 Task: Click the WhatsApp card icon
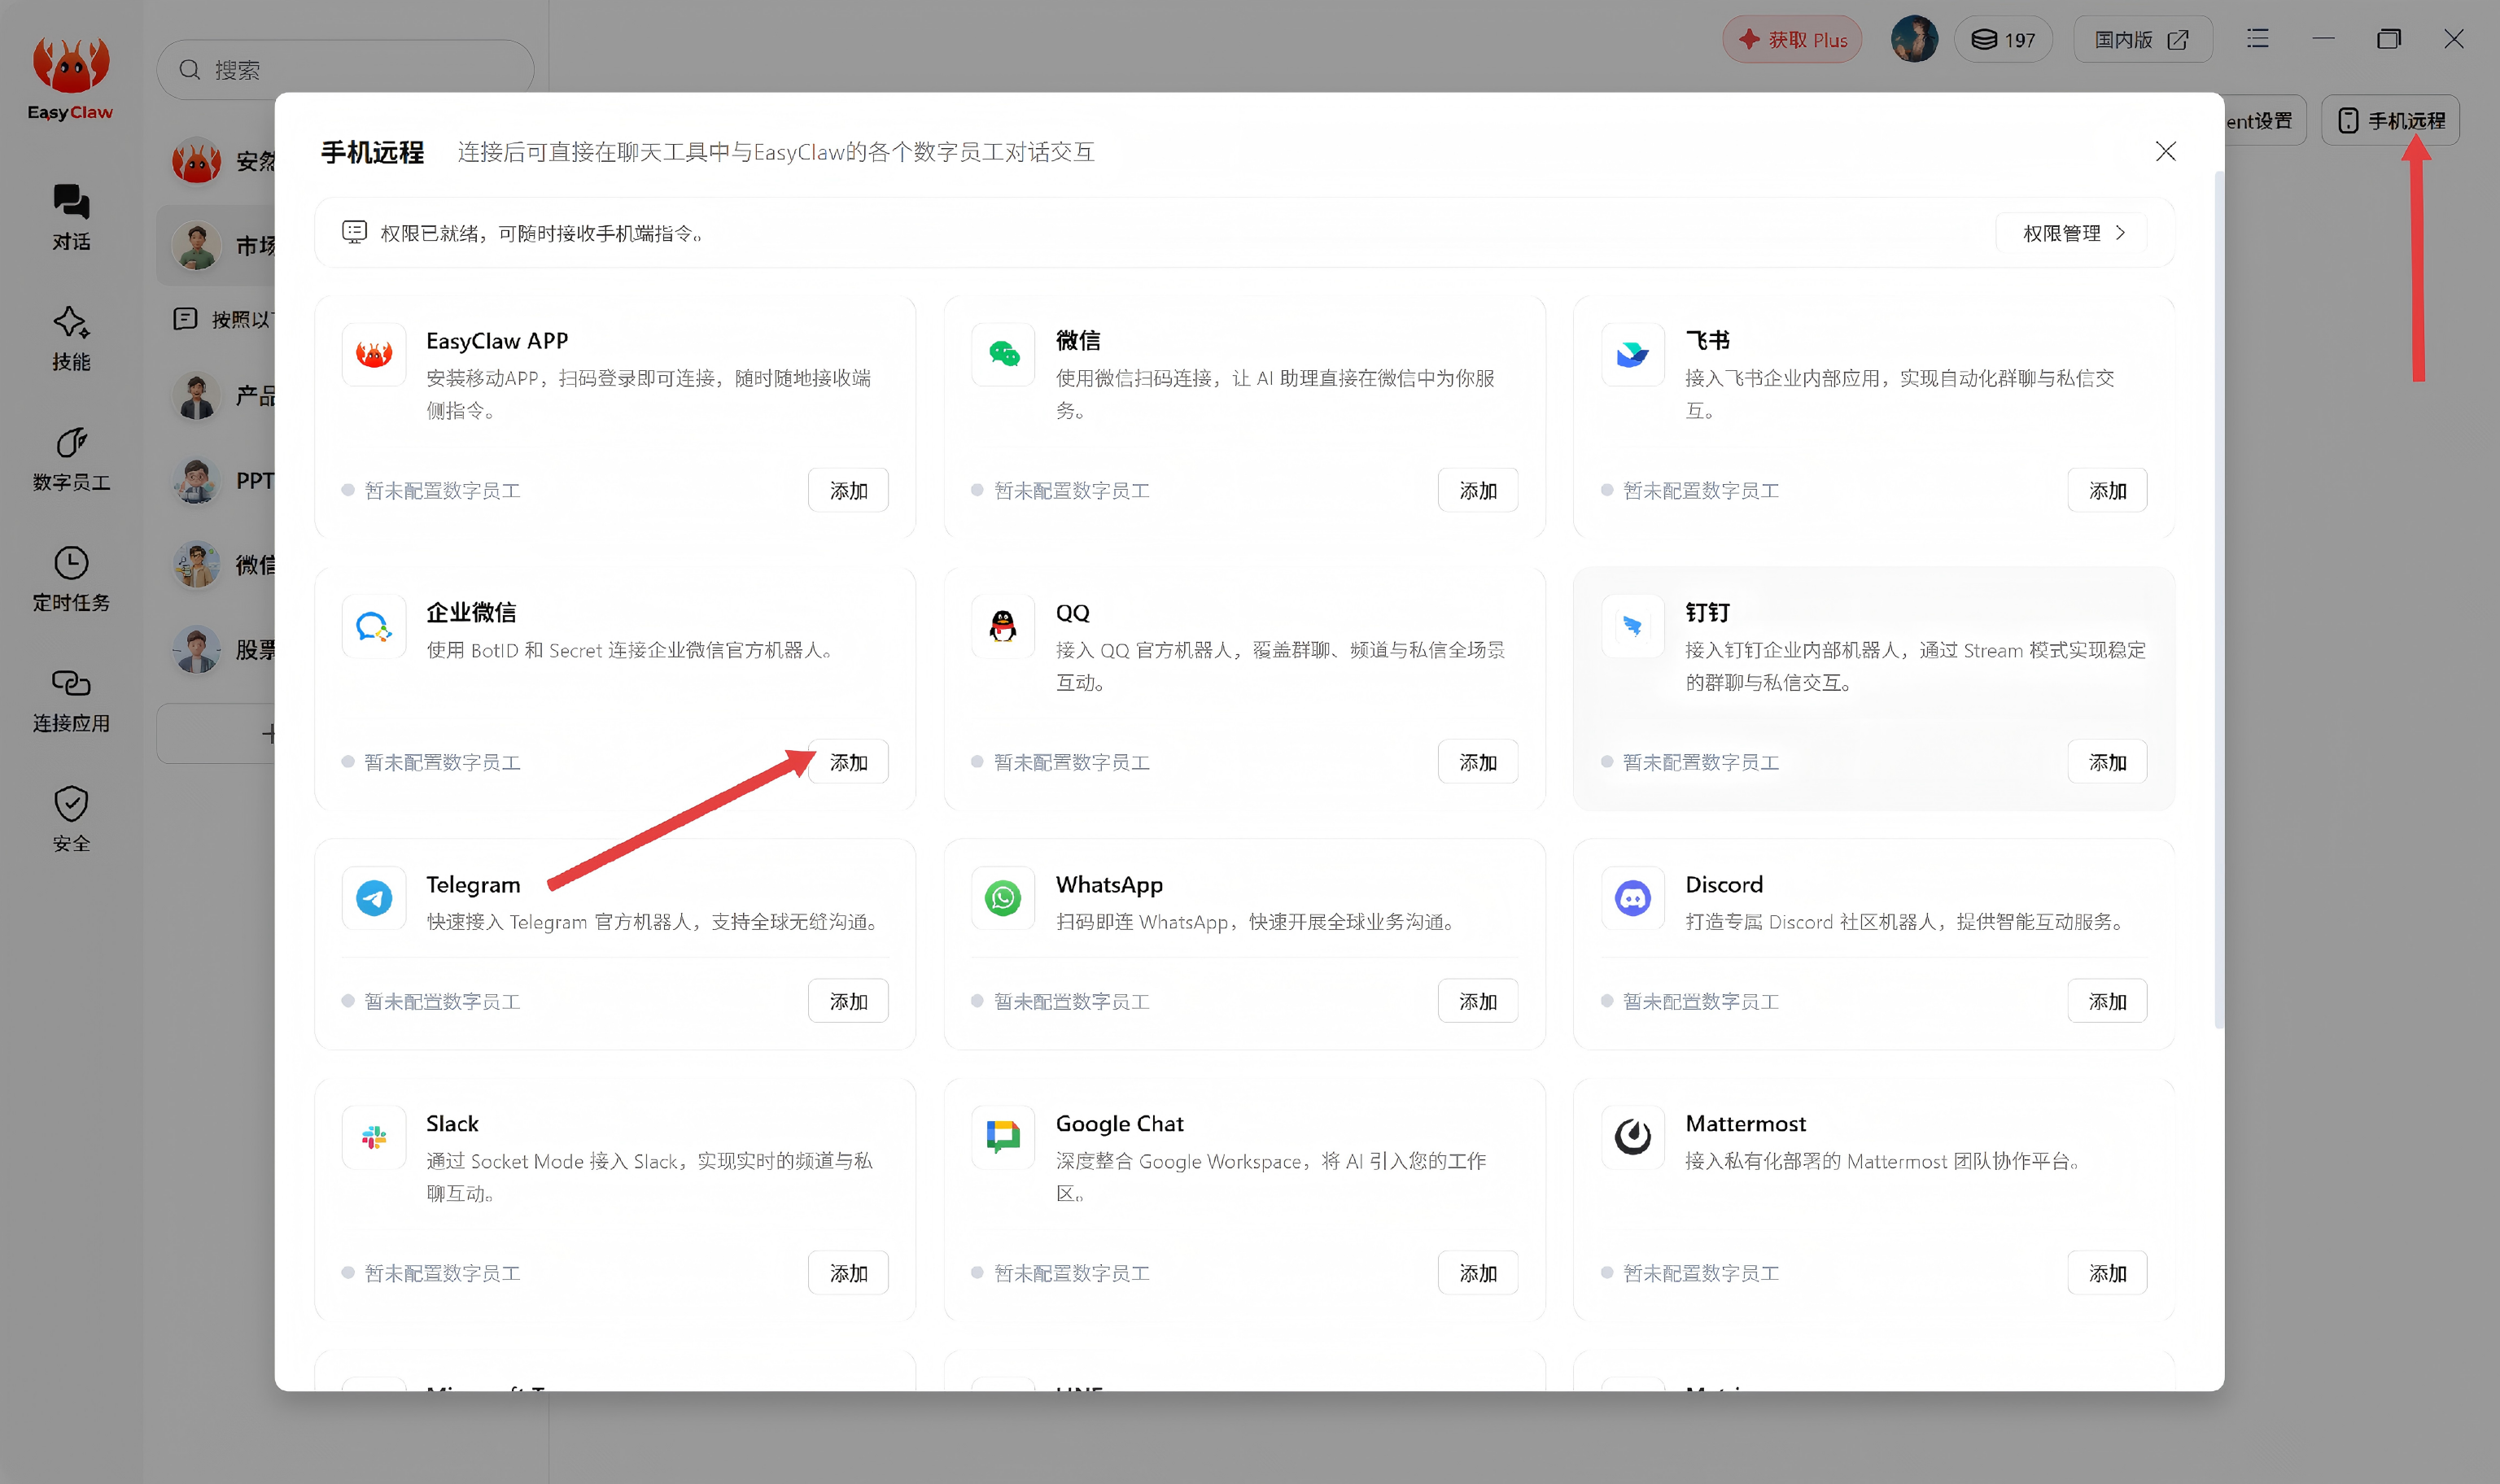tap(1003, 898)
